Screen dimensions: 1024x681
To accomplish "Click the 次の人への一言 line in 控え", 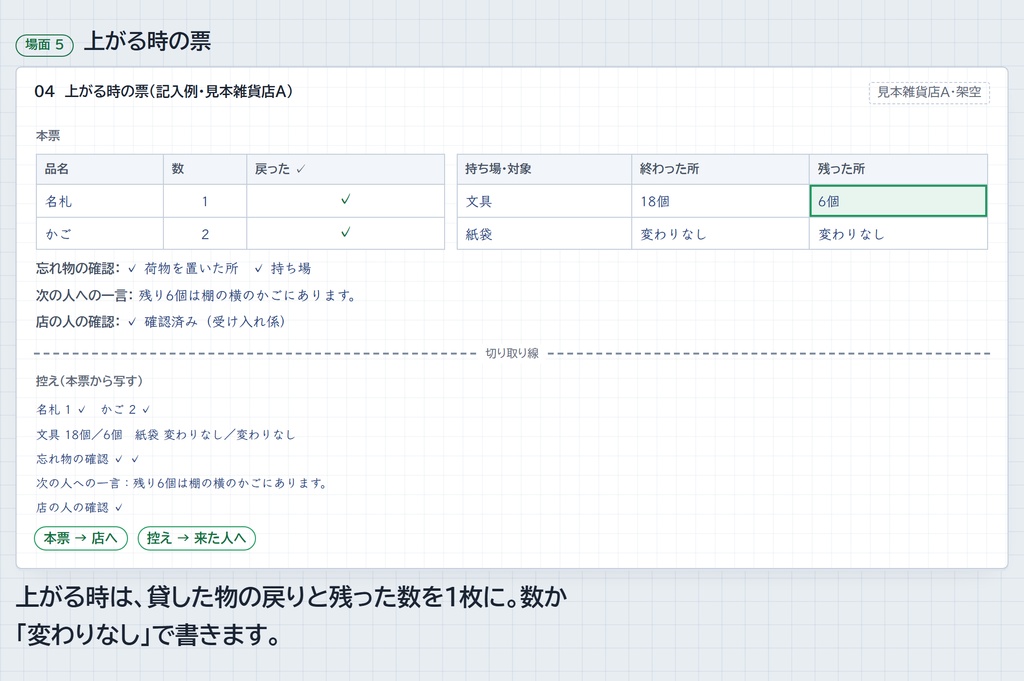I will (x=181, y=483).
